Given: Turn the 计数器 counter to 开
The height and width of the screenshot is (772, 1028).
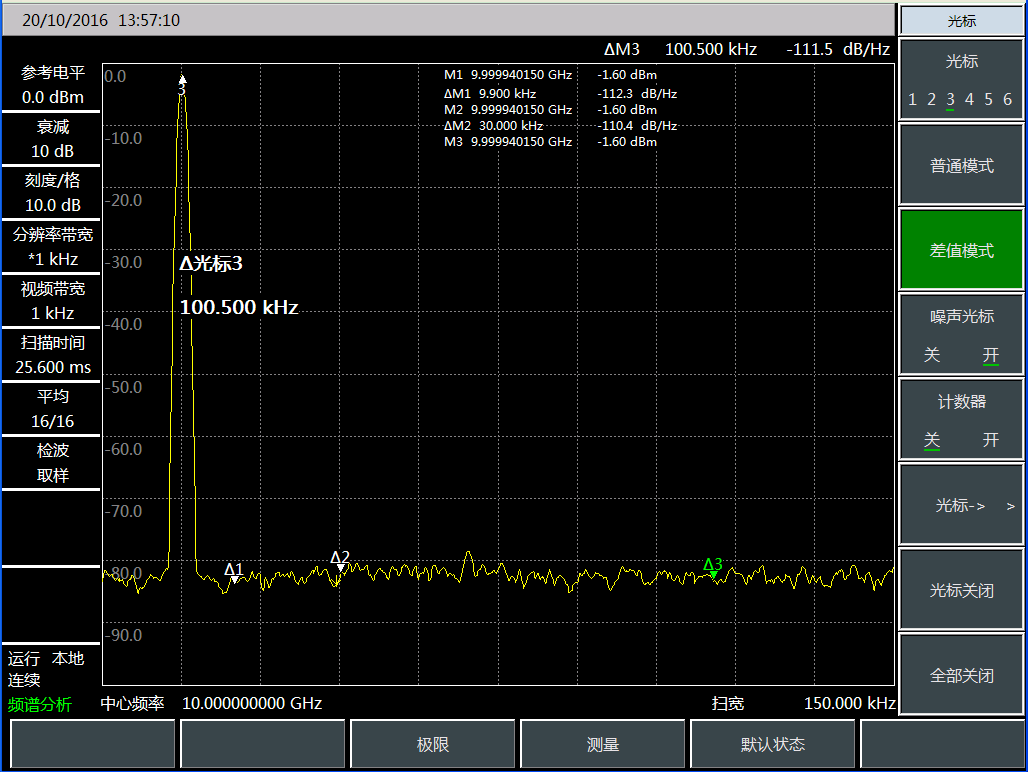Looking at the screenshot, I should tap(990, 441).
